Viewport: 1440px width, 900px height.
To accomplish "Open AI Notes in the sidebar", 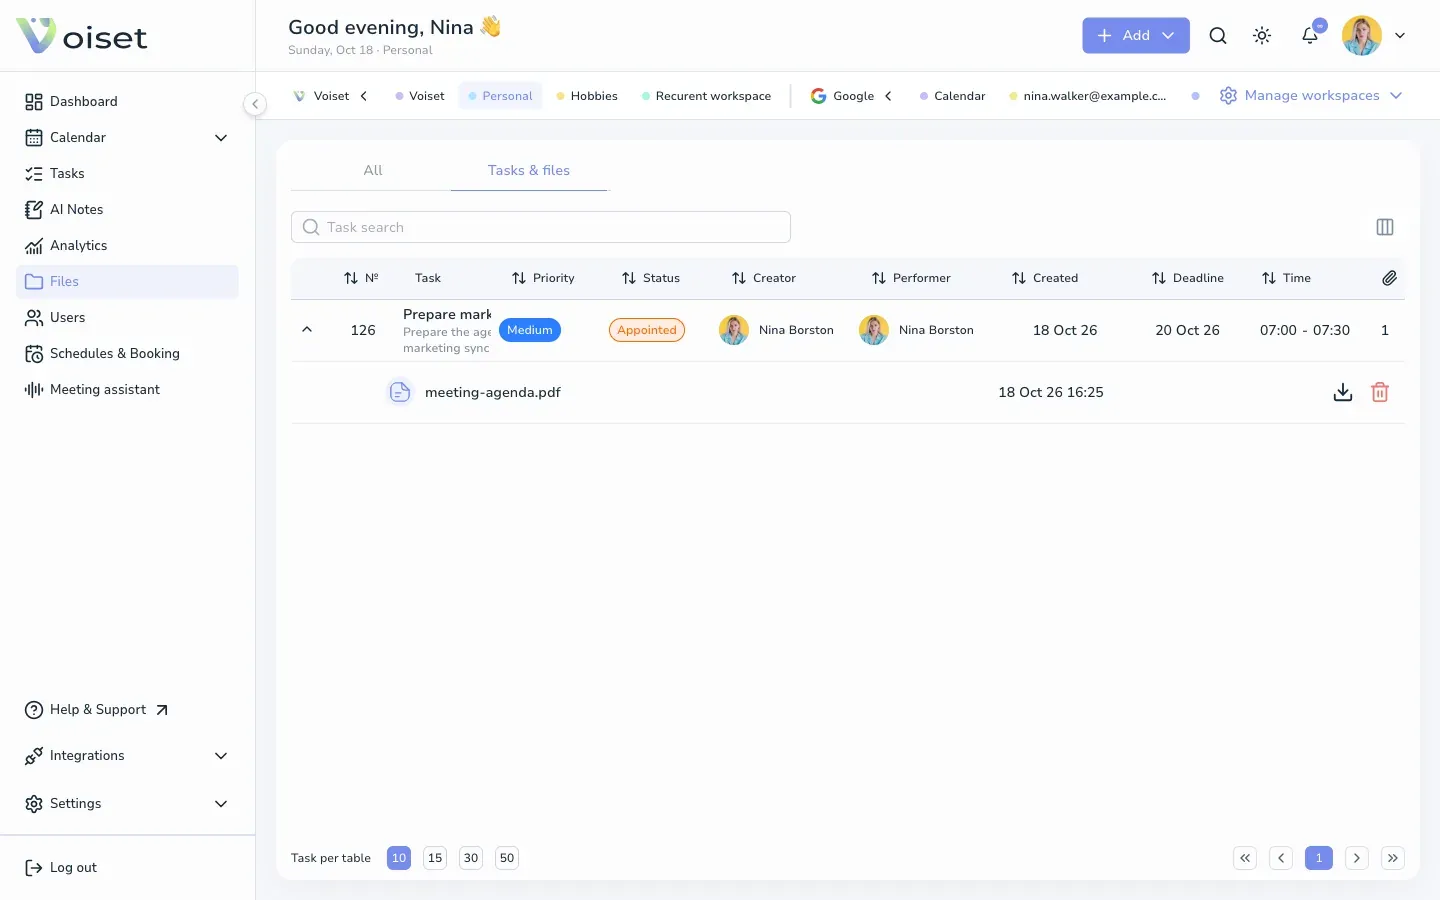I will tap(128, 210).
